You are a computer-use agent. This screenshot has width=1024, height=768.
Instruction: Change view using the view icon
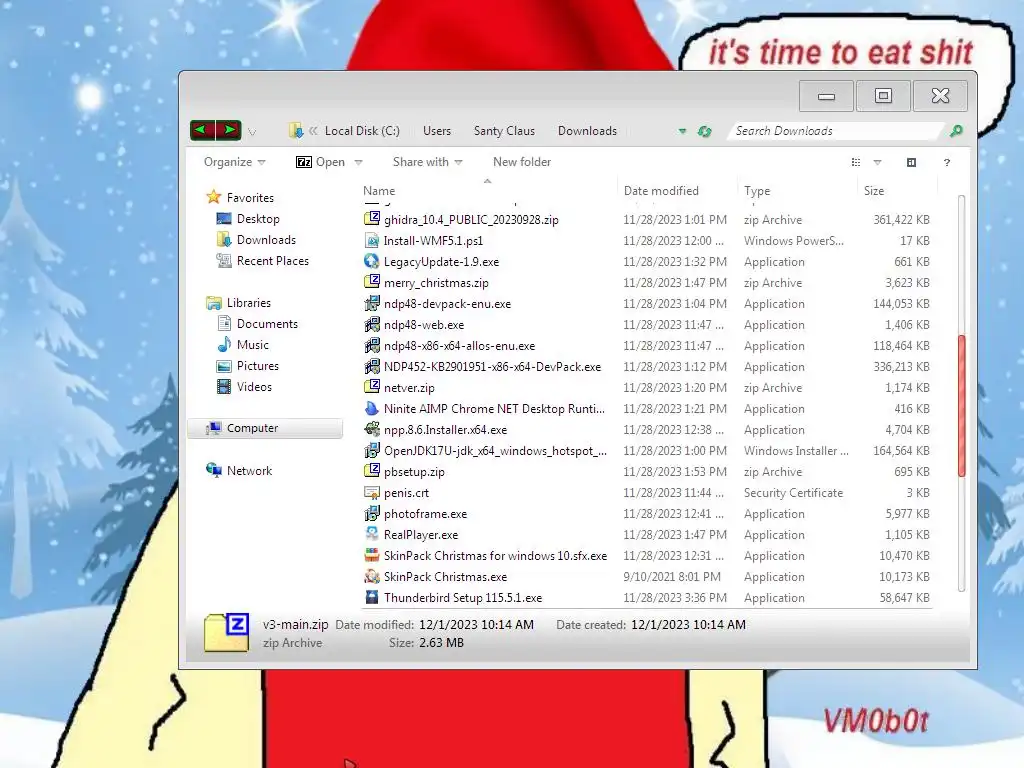point(856,163)
